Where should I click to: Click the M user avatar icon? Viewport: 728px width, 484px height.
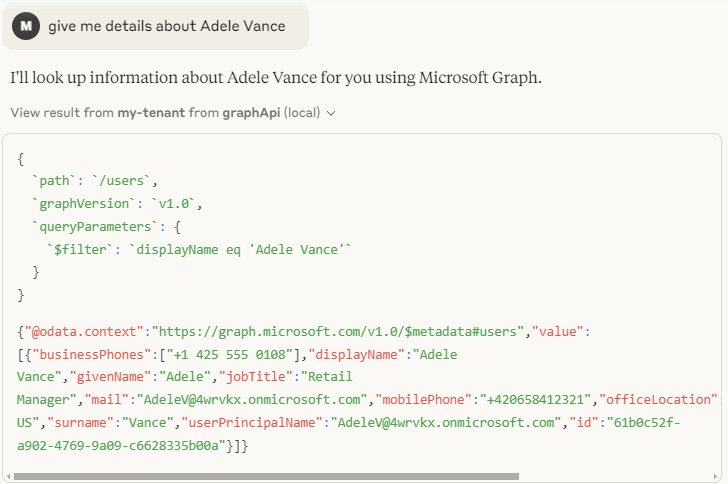click(x=26, y=26)
